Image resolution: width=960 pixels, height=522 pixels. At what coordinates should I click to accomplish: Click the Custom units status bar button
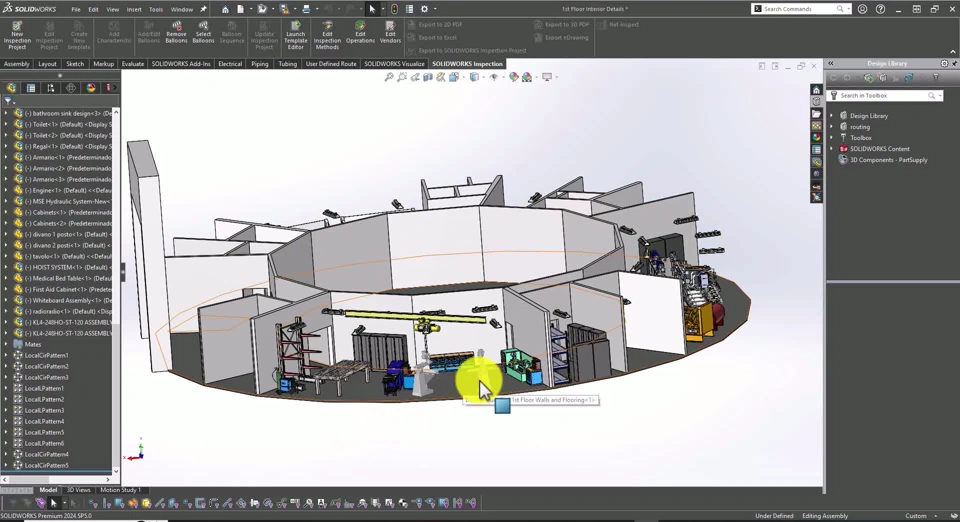[x=916, y=516]
